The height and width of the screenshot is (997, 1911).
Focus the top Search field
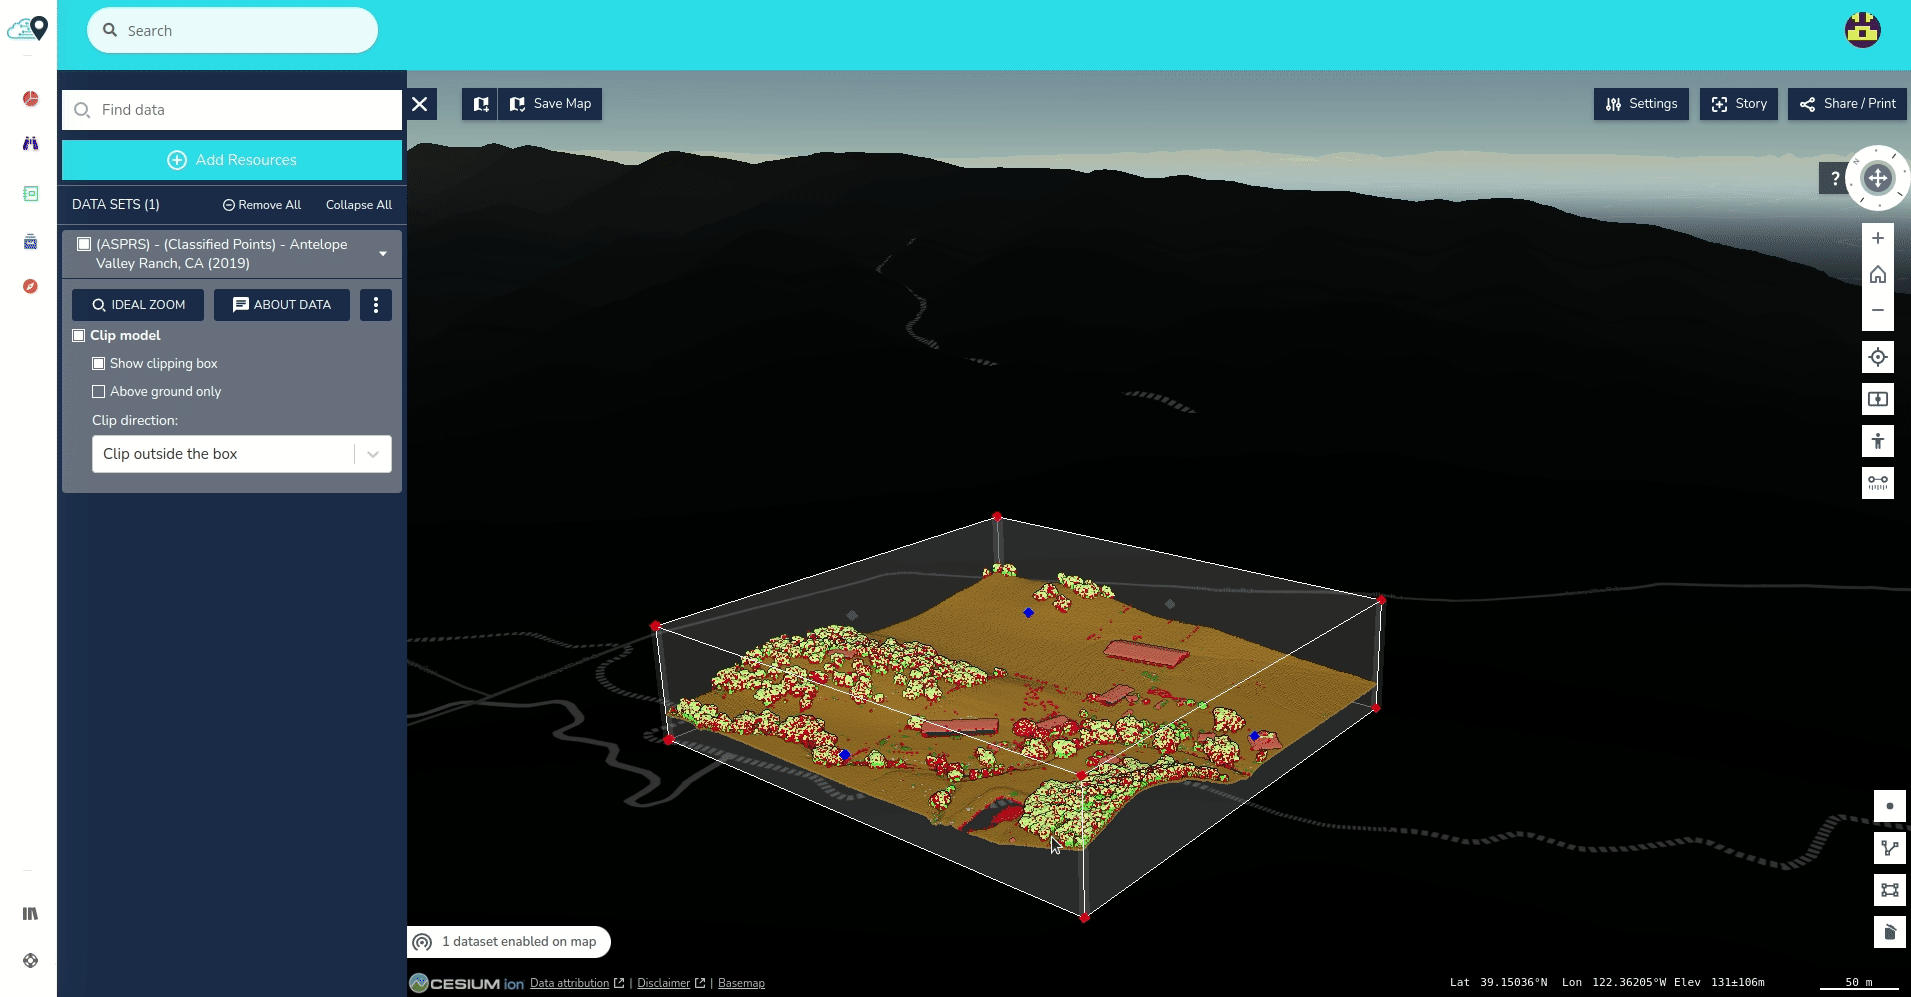pos(232,30)
